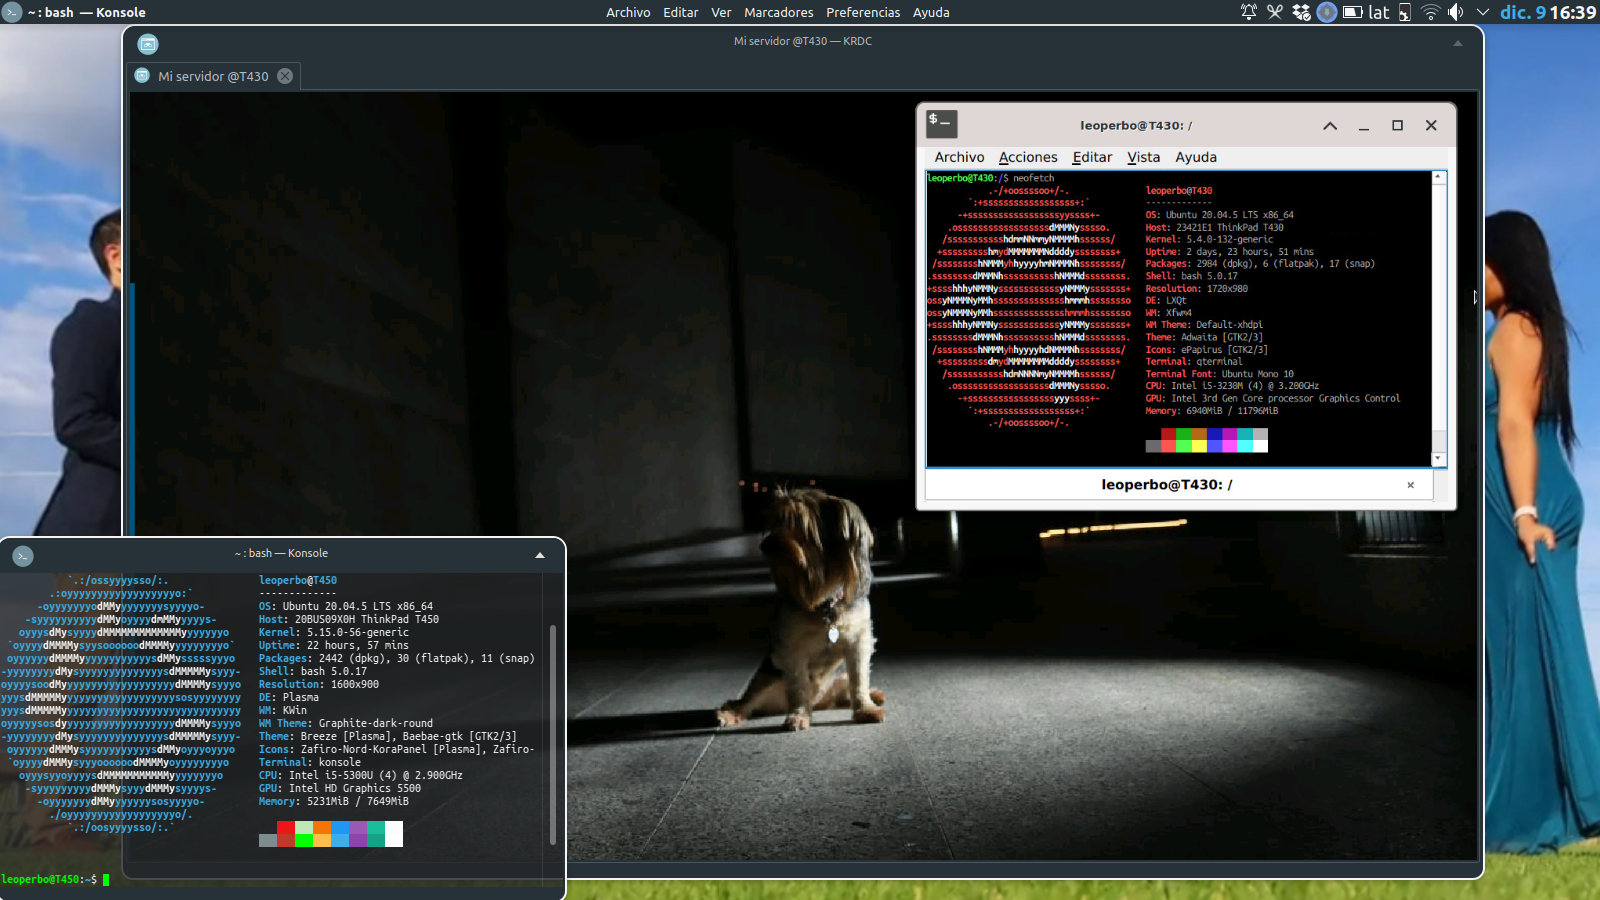This screenshot has height=900, width=1600.
Task: Open the notifications bell in system tray
Action: point(1249,12)
